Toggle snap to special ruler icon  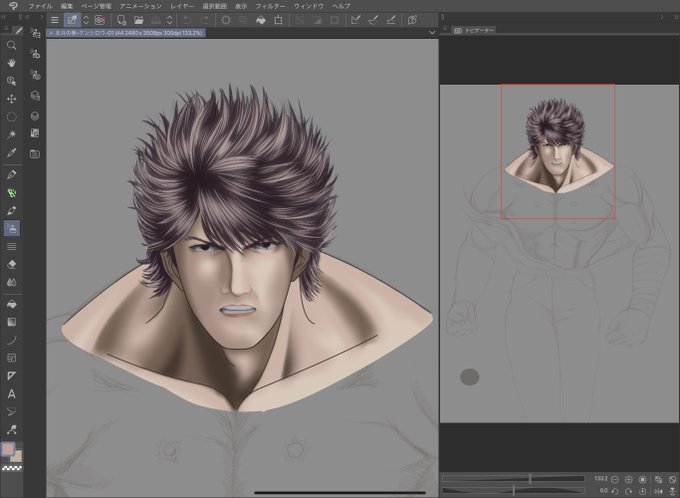click(x=373, y=20)
